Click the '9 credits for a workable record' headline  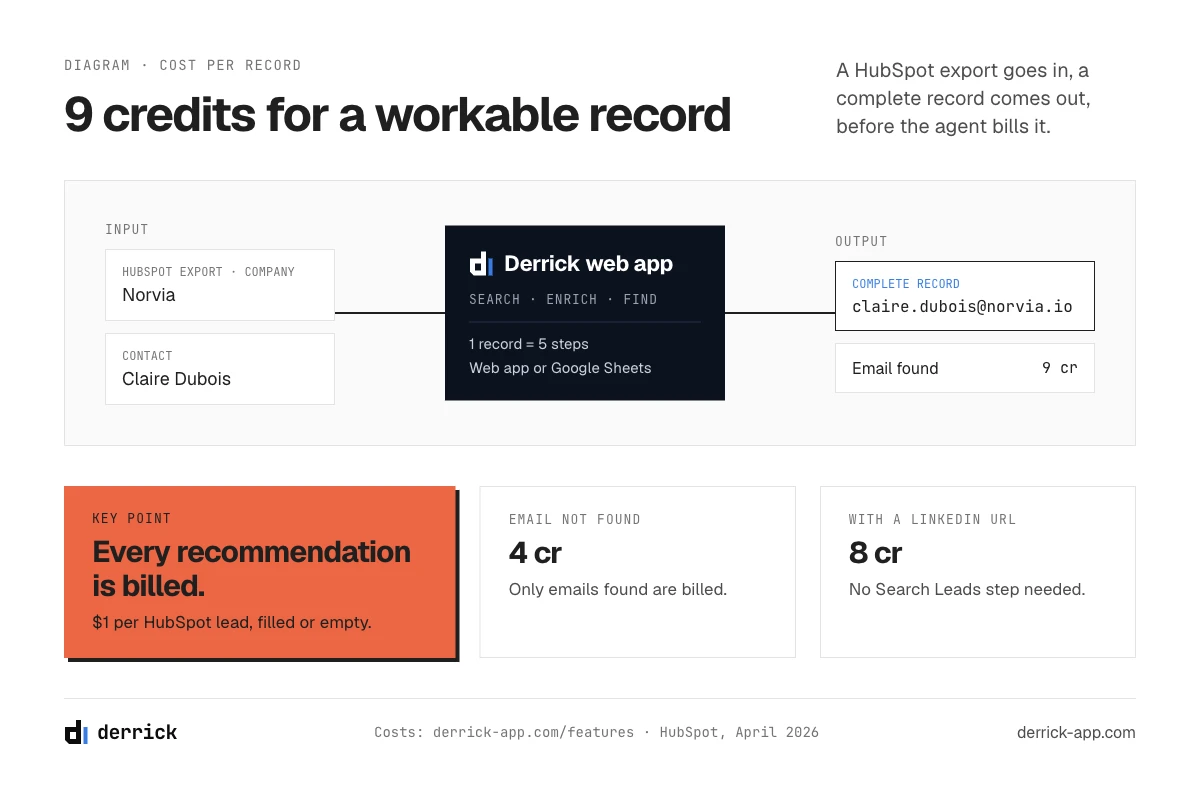tap(398, 115)
